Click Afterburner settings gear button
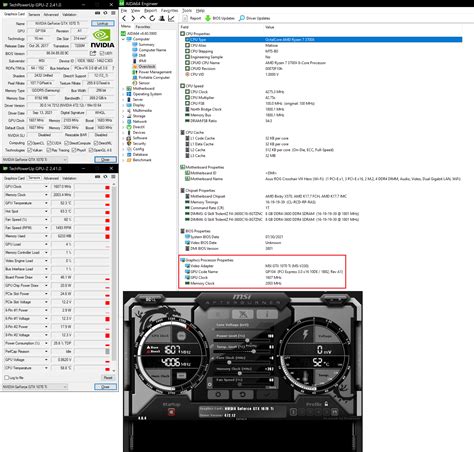This screenshot has width=474, height=452. point(218,394)
